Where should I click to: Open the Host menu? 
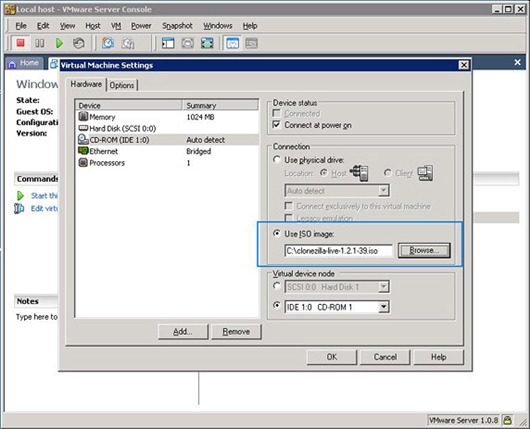93,26
